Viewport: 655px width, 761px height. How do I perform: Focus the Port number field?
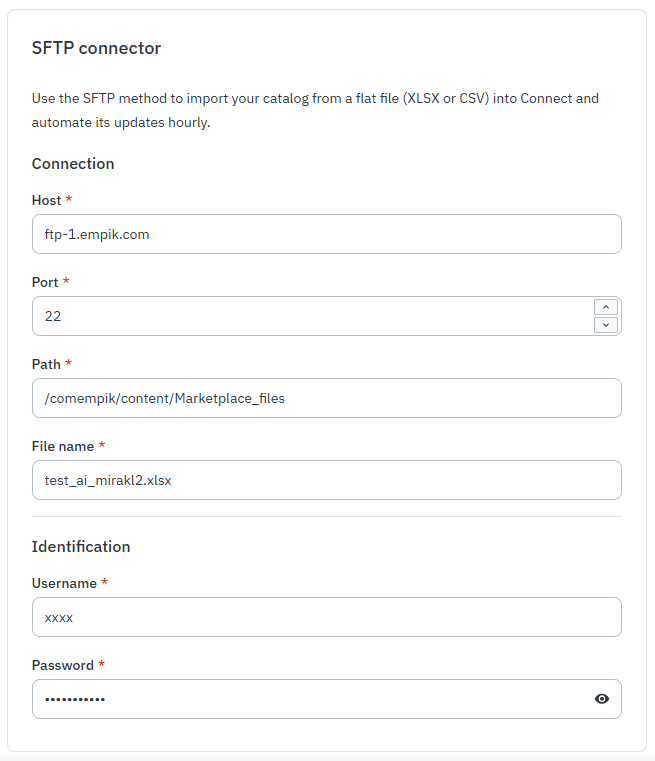tap(310, 316)
